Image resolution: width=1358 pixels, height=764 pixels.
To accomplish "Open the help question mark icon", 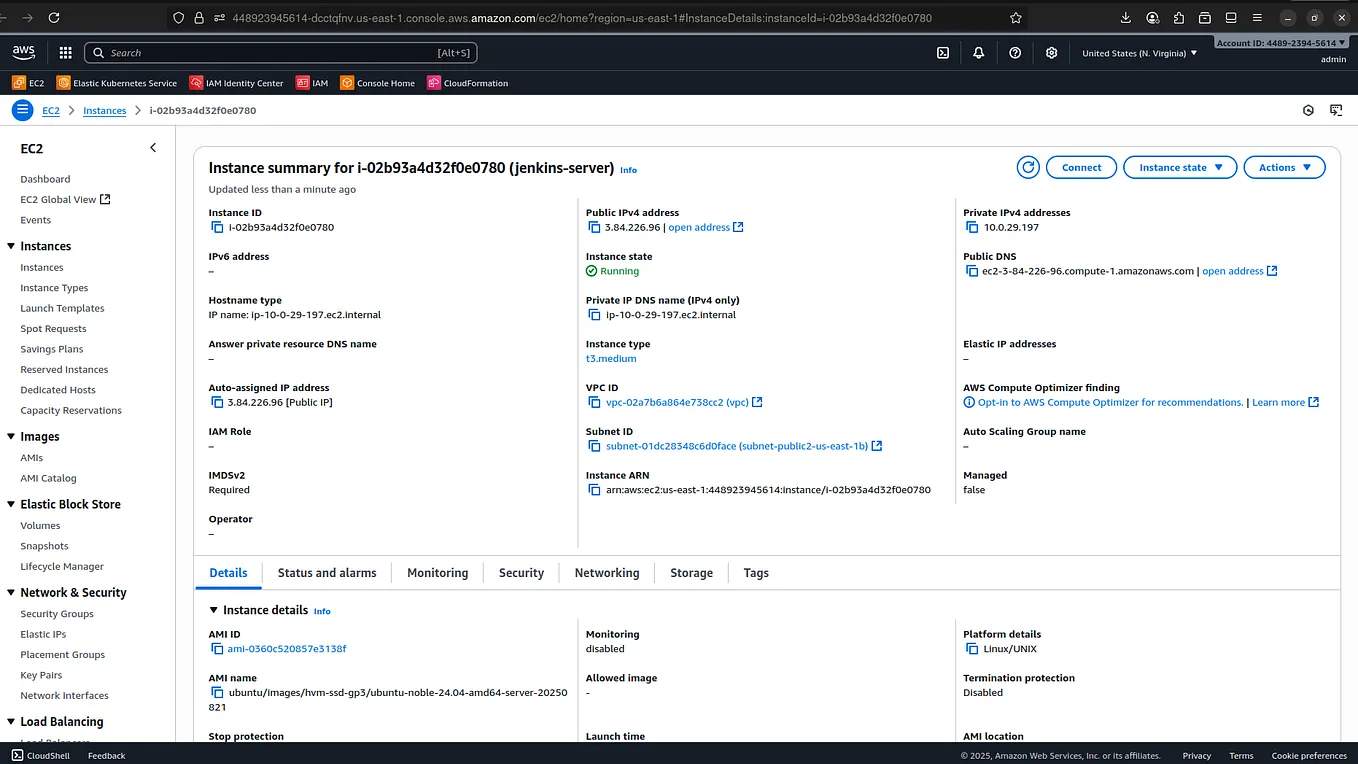I will pyautogui.click(x=1015, y=52).
